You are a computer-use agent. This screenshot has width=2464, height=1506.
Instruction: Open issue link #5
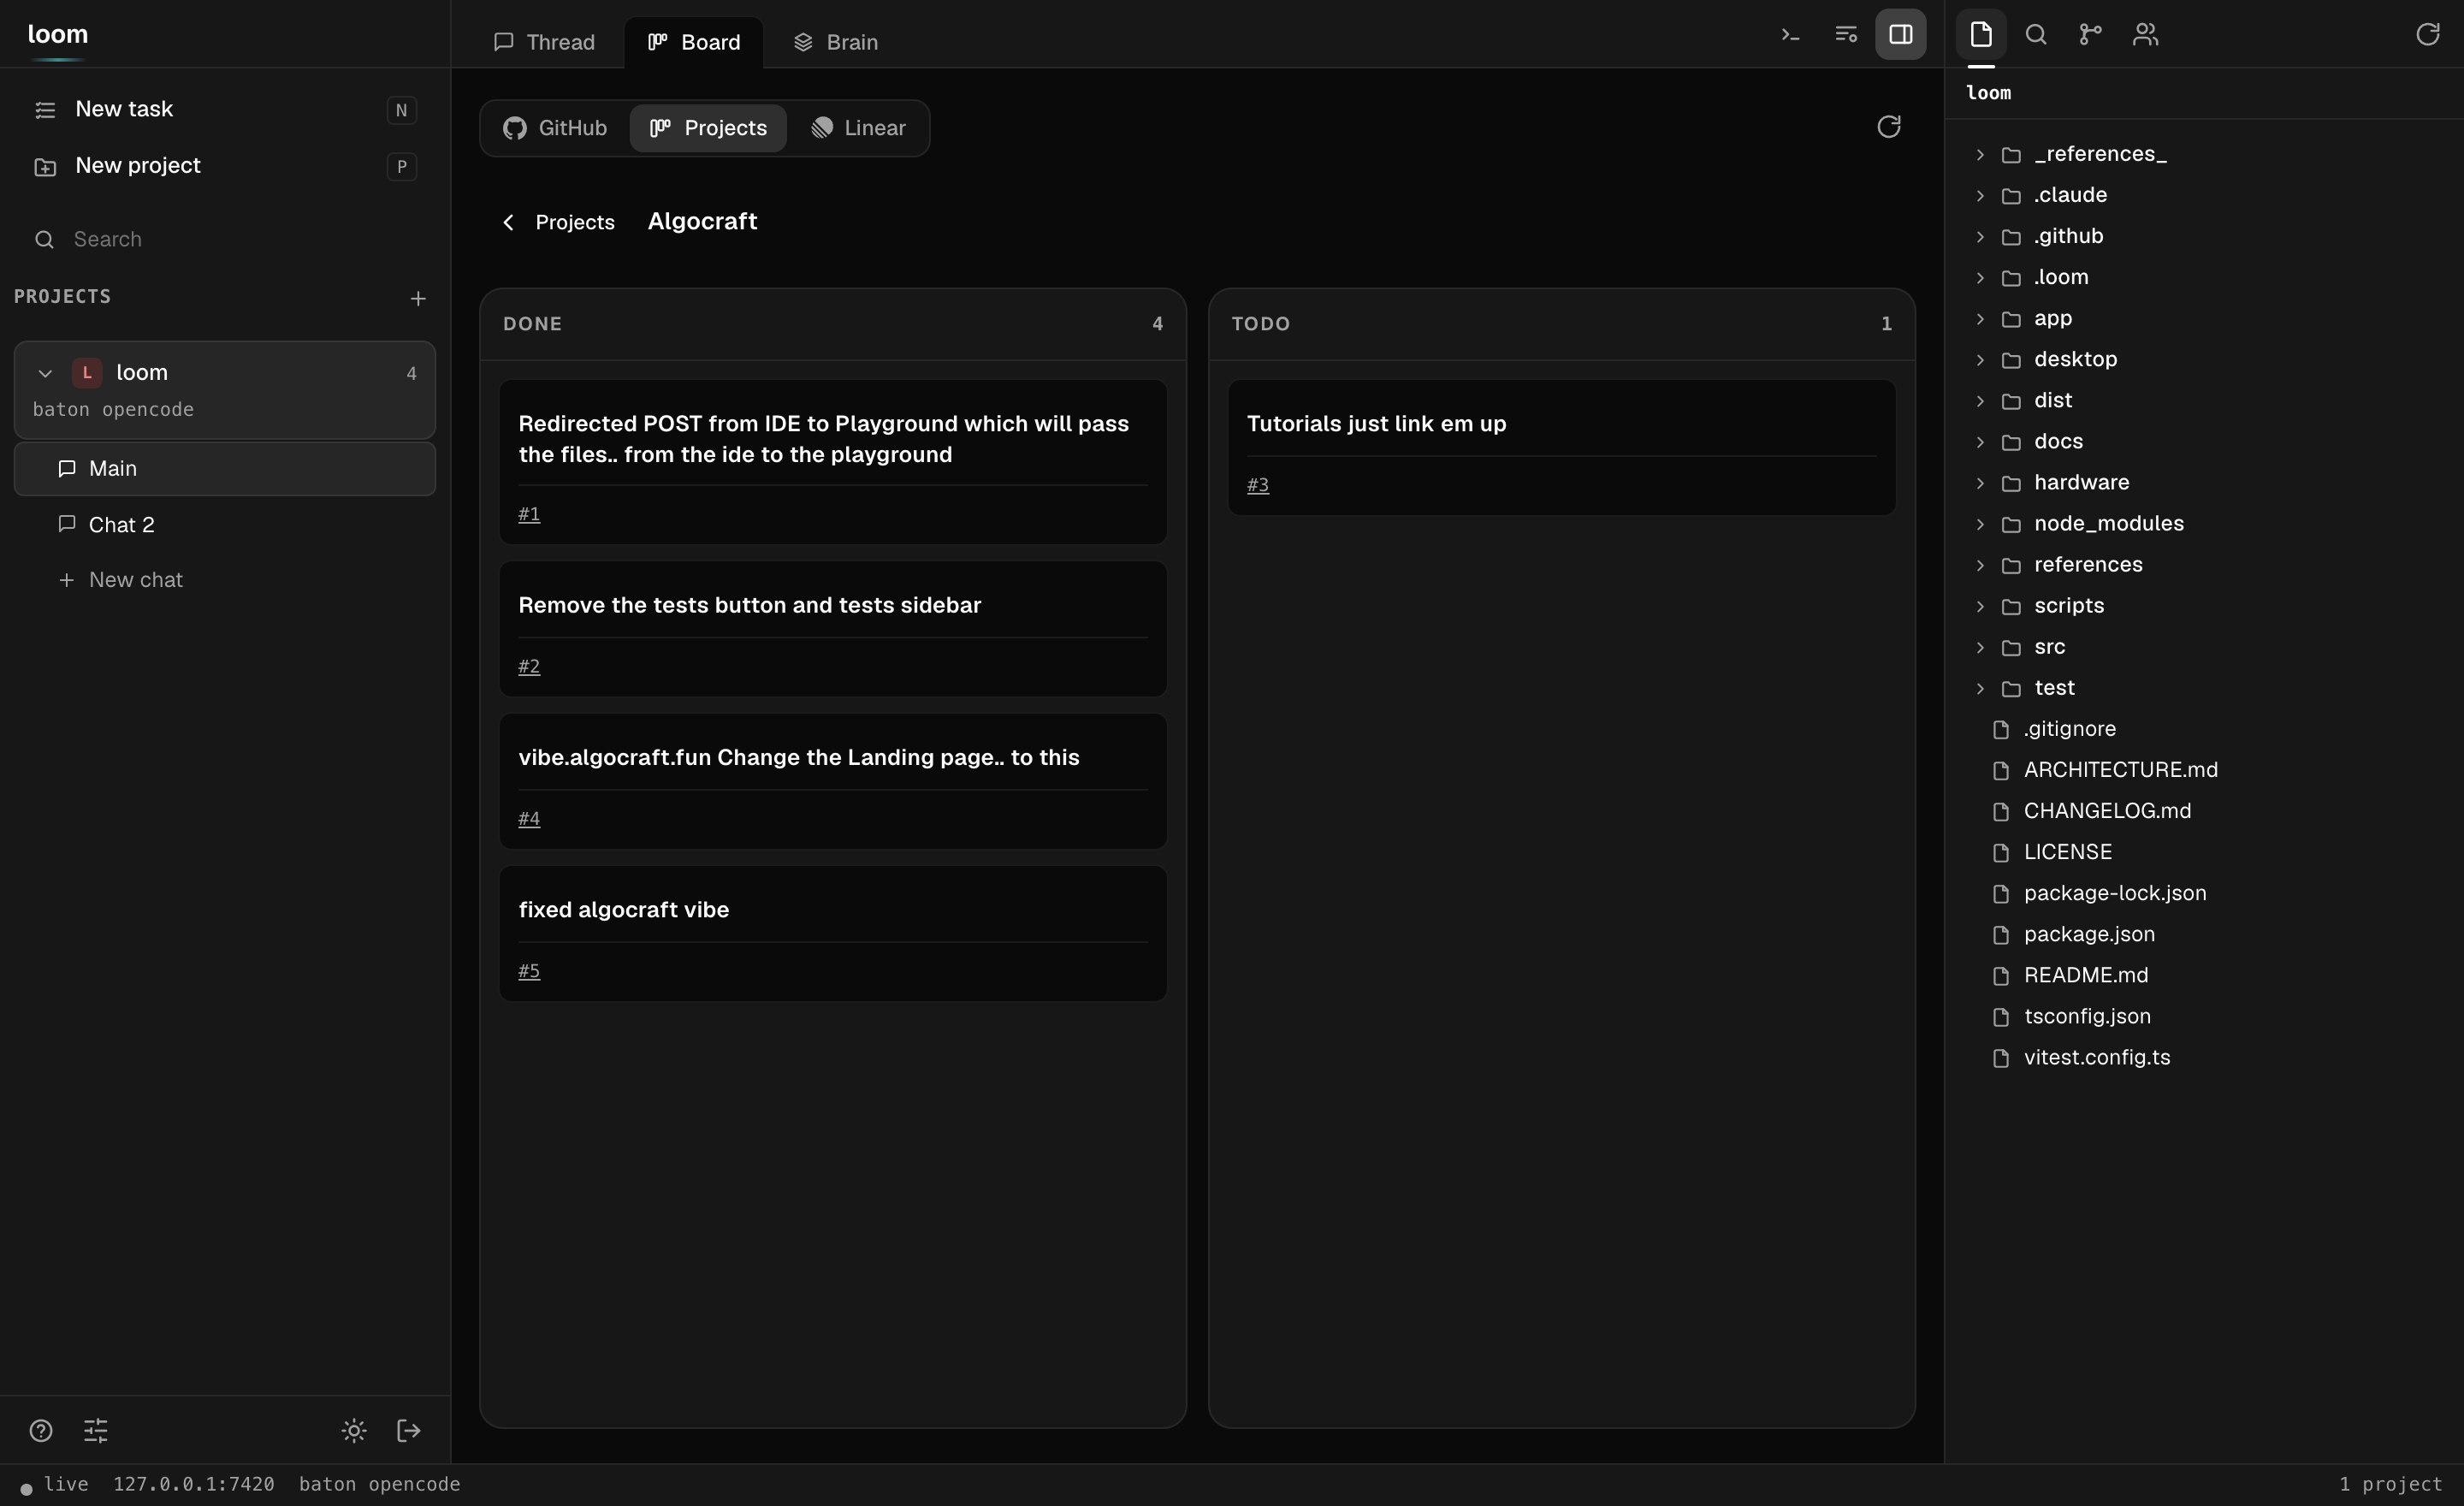click(x=529, y=971)
